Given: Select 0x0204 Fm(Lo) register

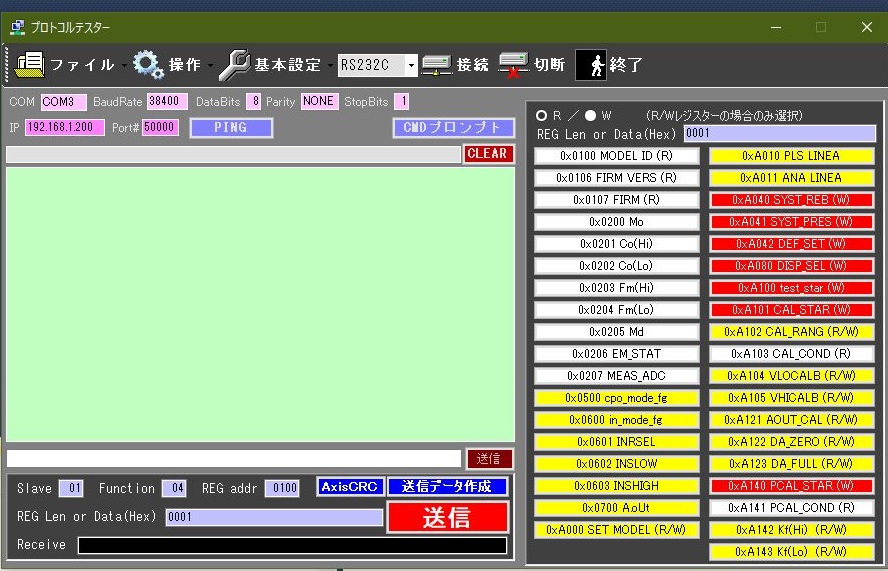Looking at the screenshot, I should click(x=617, y=310).
